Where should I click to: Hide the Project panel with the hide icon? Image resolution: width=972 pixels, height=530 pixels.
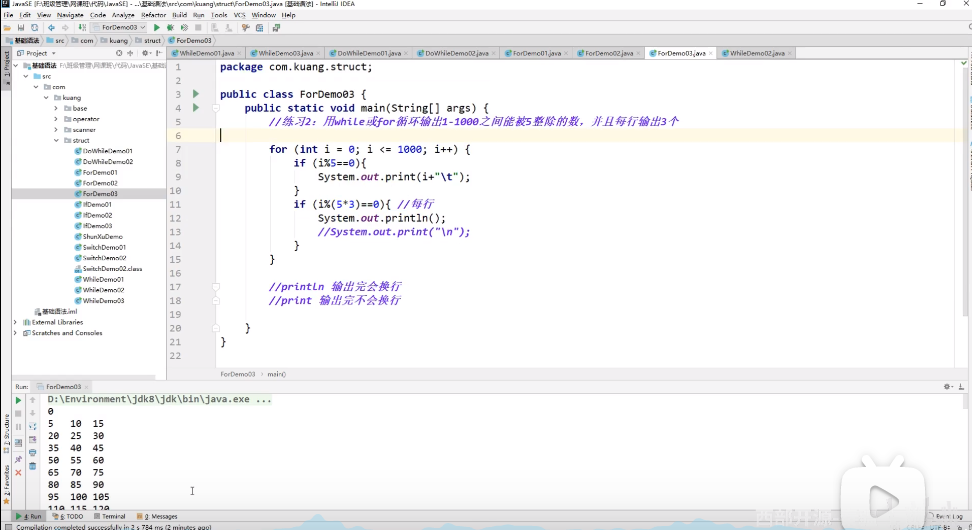click(x=159, y=53)
